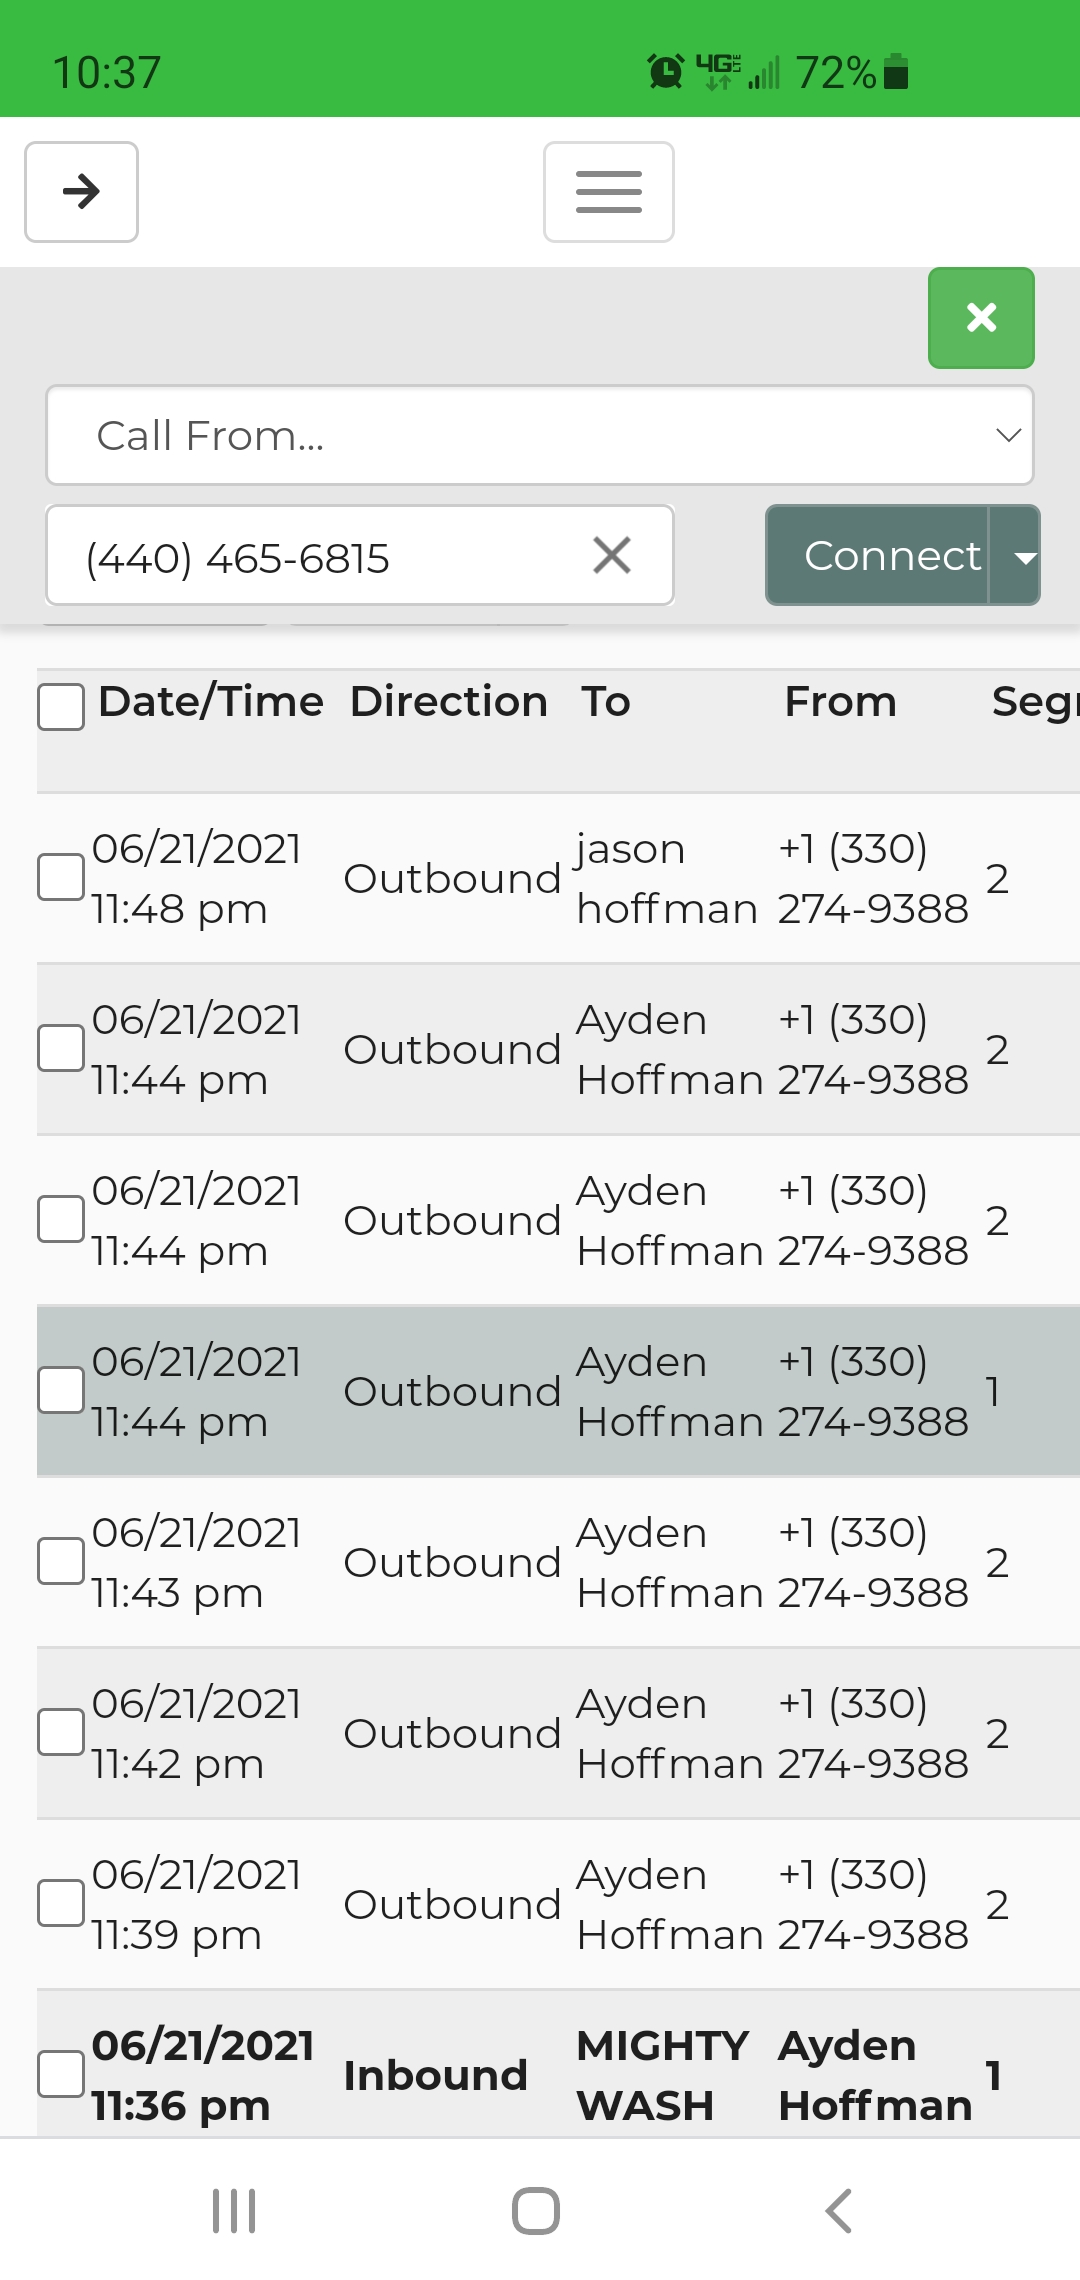Sort by the Date/Time column header

(211, 702)
